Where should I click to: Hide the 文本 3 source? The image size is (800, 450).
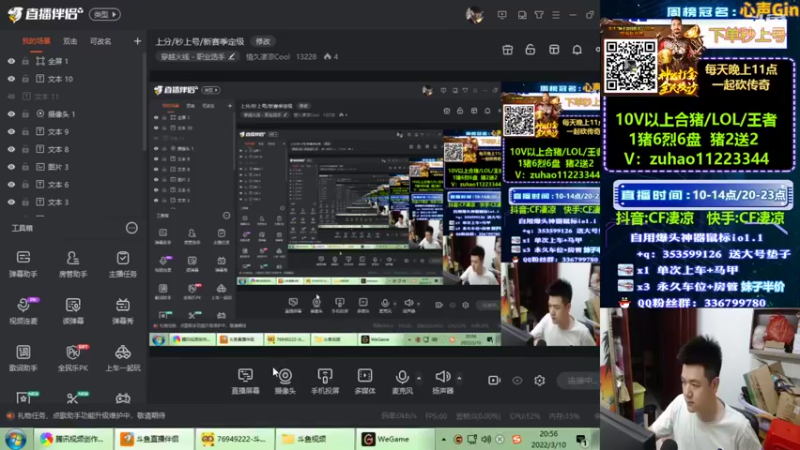[x=11, y=202]
